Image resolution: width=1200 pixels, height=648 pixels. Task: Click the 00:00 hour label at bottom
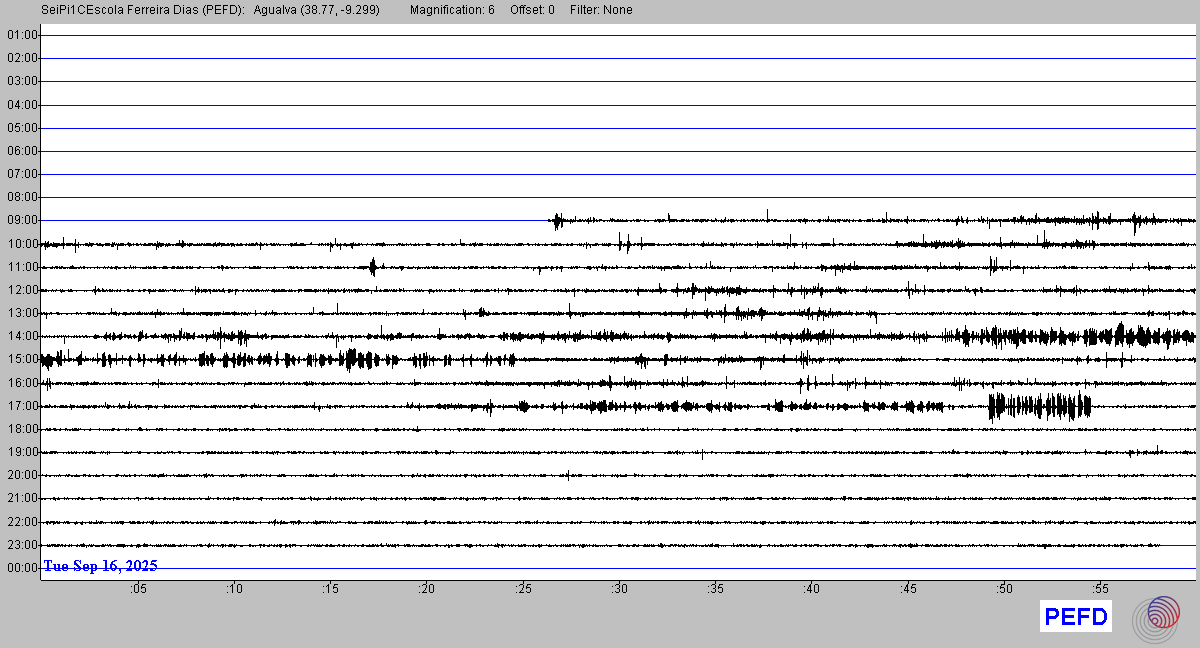click(22, 568)
